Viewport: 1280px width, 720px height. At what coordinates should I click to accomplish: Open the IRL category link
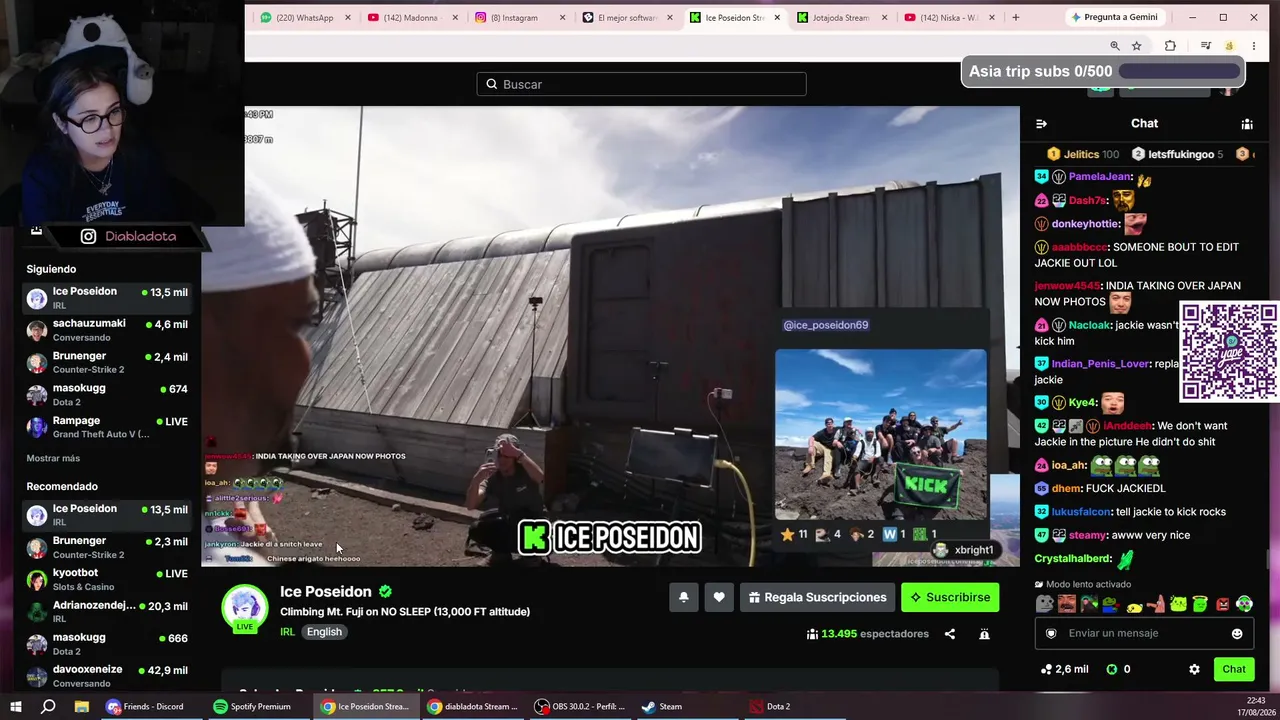(287, 632)
